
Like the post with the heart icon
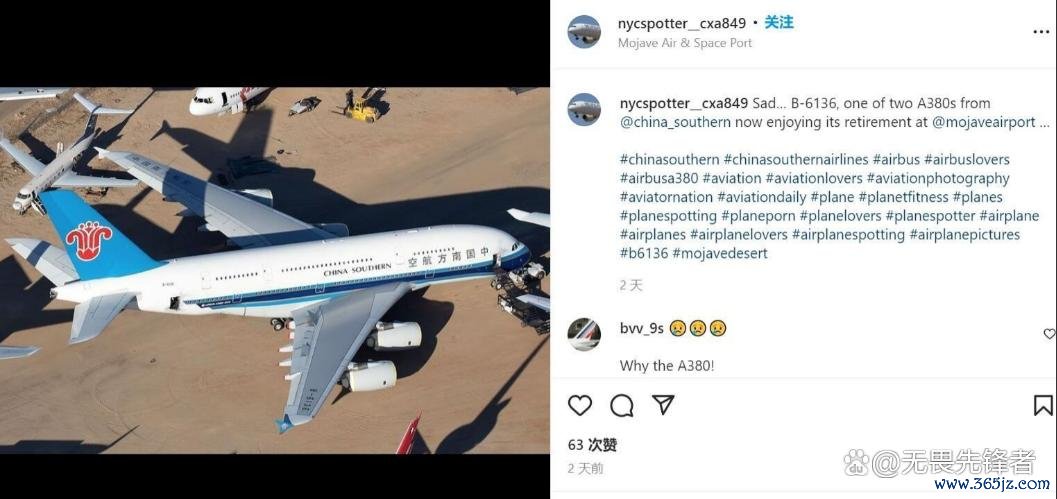[x=580, y=405]
